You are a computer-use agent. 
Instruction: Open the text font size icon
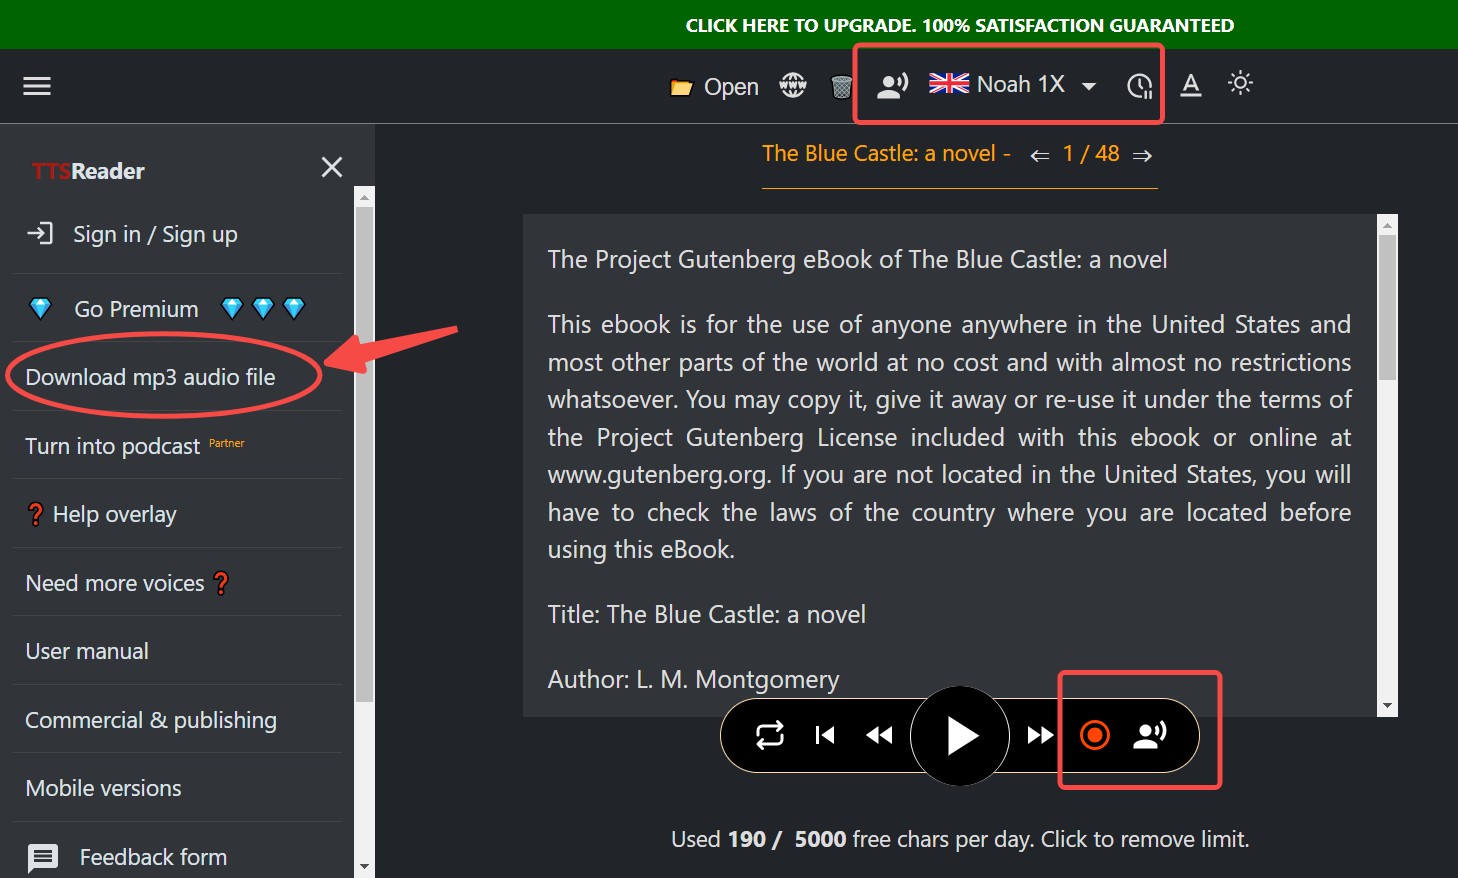(x=1190, y=85)
